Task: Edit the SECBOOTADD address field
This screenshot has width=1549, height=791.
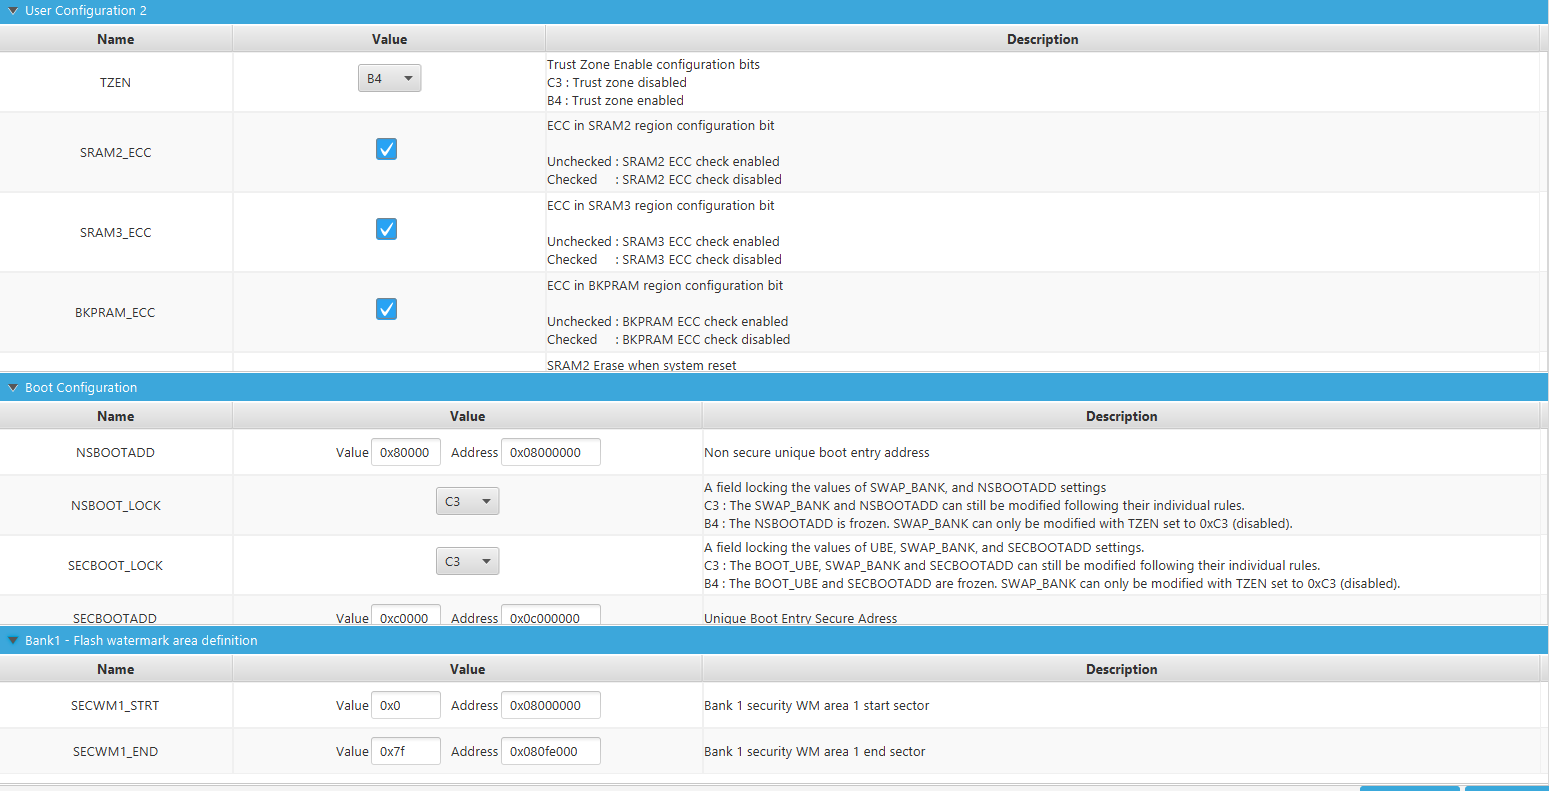Action: [x=550, y=617]
